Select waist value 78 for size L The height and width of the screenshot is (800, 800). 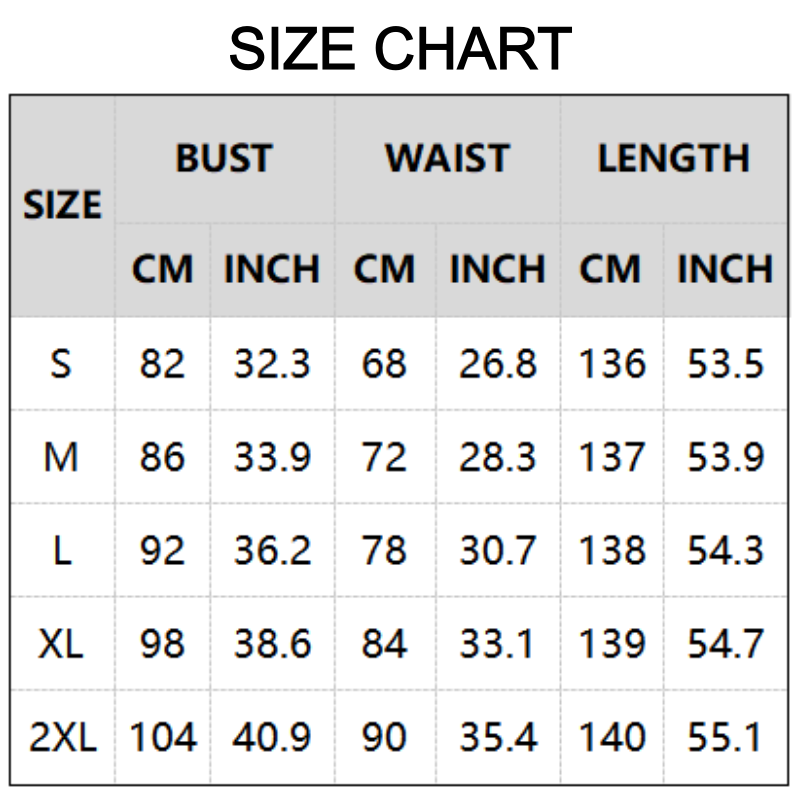pos(384,551)
